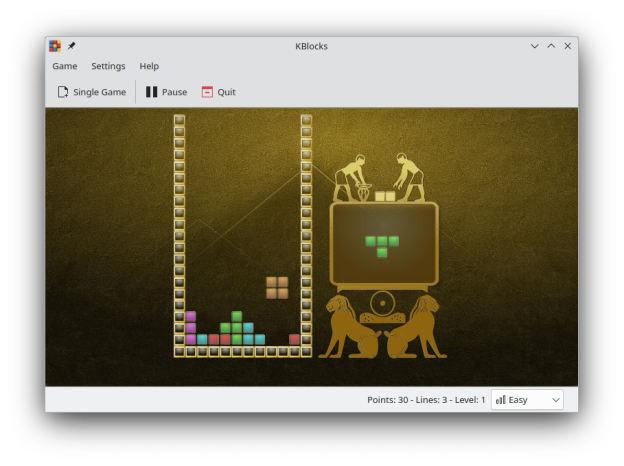The height and width of the screenshot is (466, 624).
Task: Start a new Single Game
Action: pyautogui.click(x=99, y=92)
